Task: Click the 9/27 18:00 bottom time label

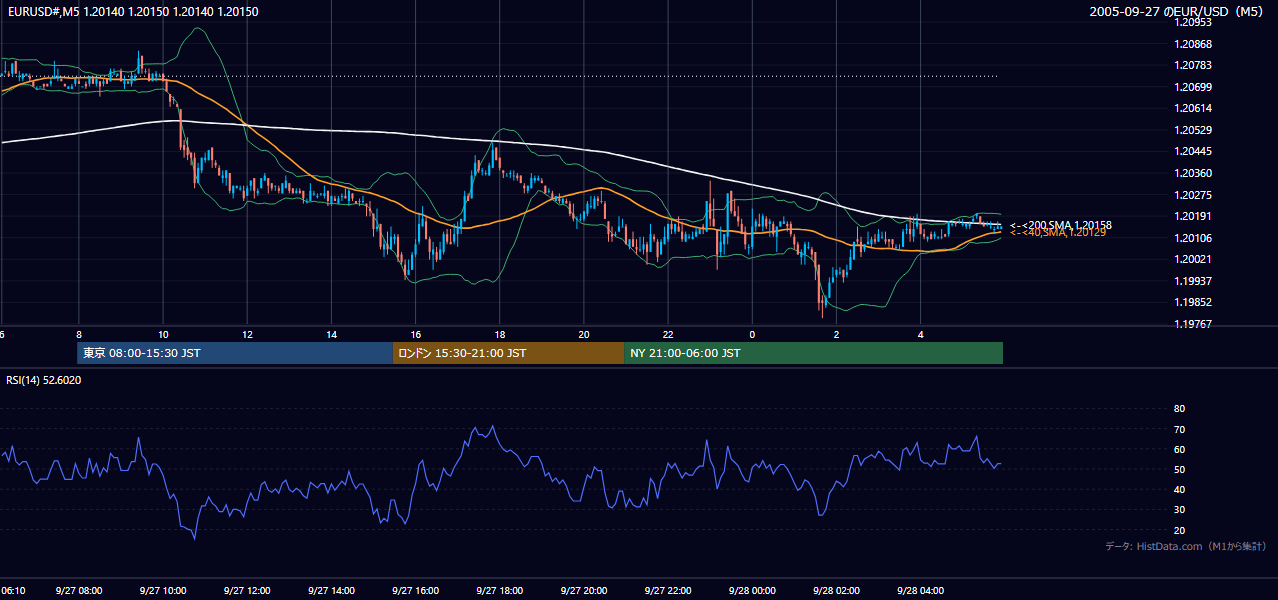Action: pos(499,591)
